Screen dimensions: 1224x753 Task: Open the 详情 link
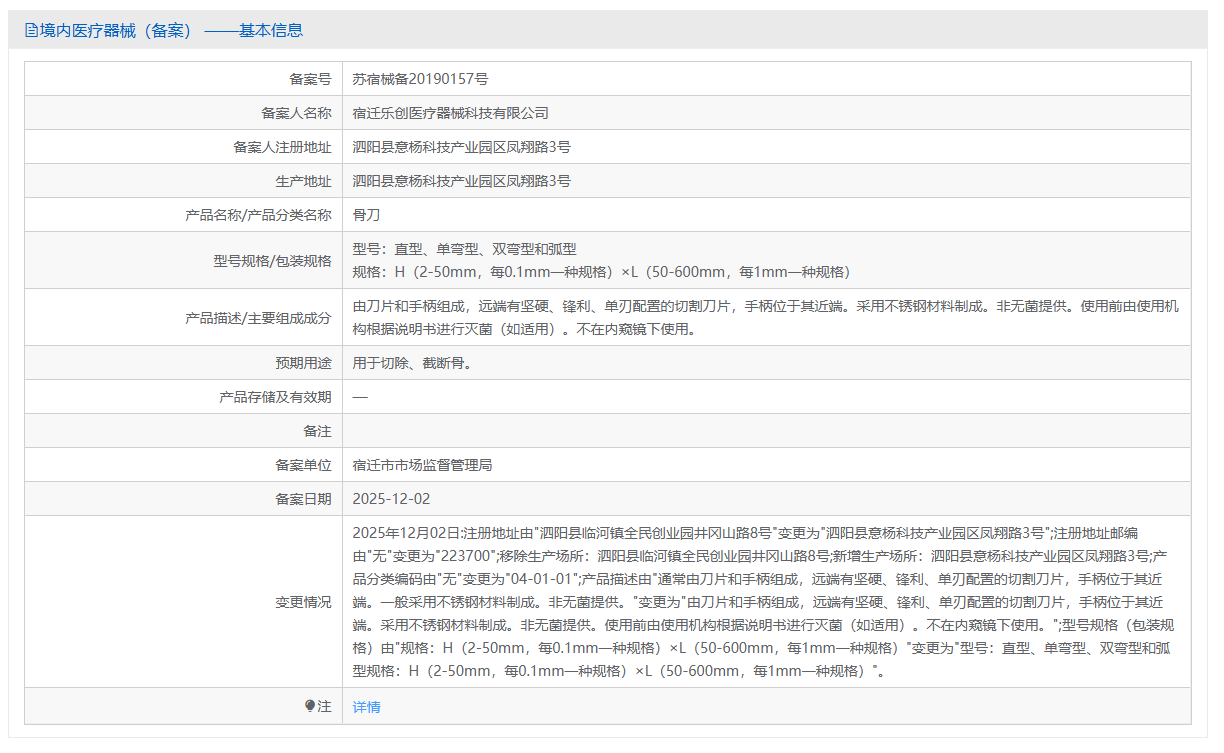(367, 707)
